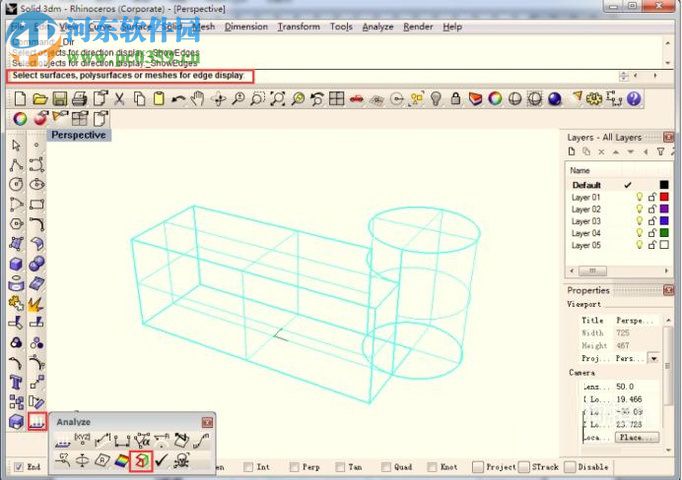The image size is (682, 480).
Task: Open Options with the gear icon
Action: click(x=594, y=99)
